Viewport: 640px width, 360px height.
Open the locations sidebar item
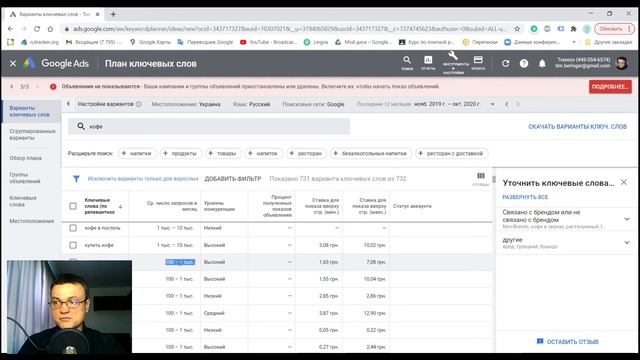click(31, 221)
